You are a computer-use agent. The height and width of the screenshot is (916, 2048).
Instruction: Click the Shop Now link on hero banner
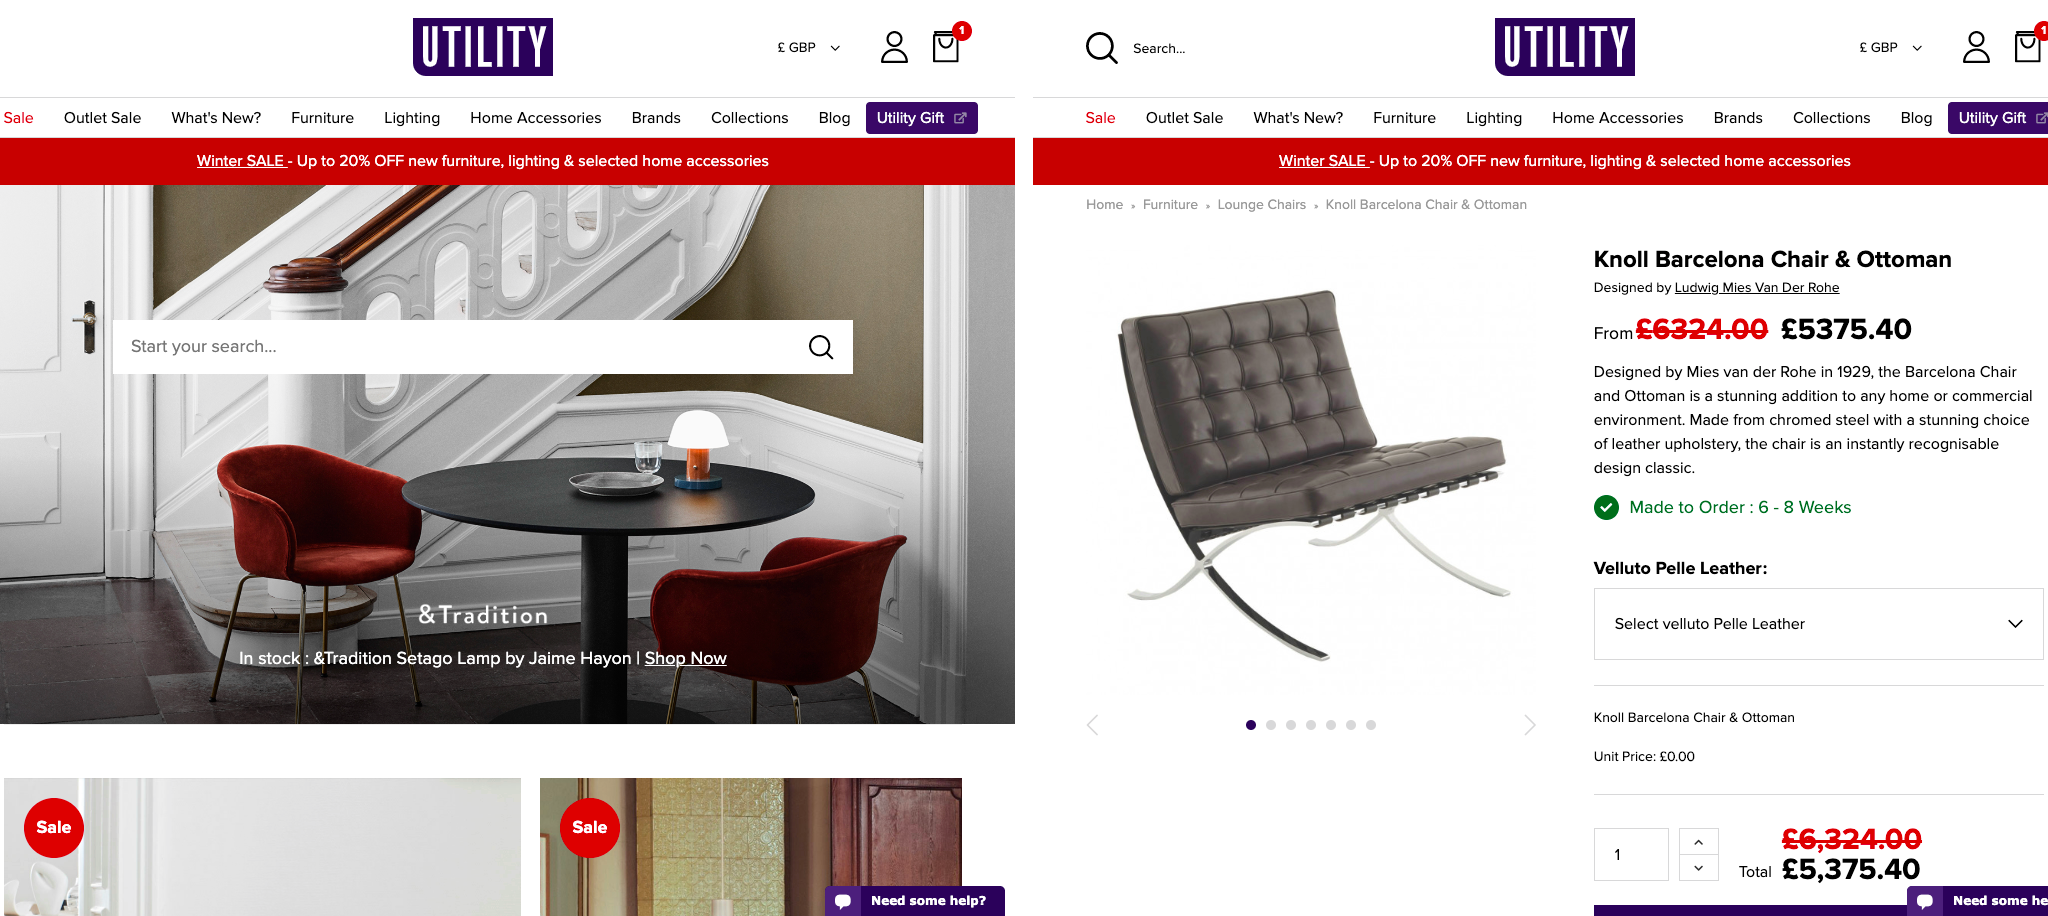[x=686, y=658]
